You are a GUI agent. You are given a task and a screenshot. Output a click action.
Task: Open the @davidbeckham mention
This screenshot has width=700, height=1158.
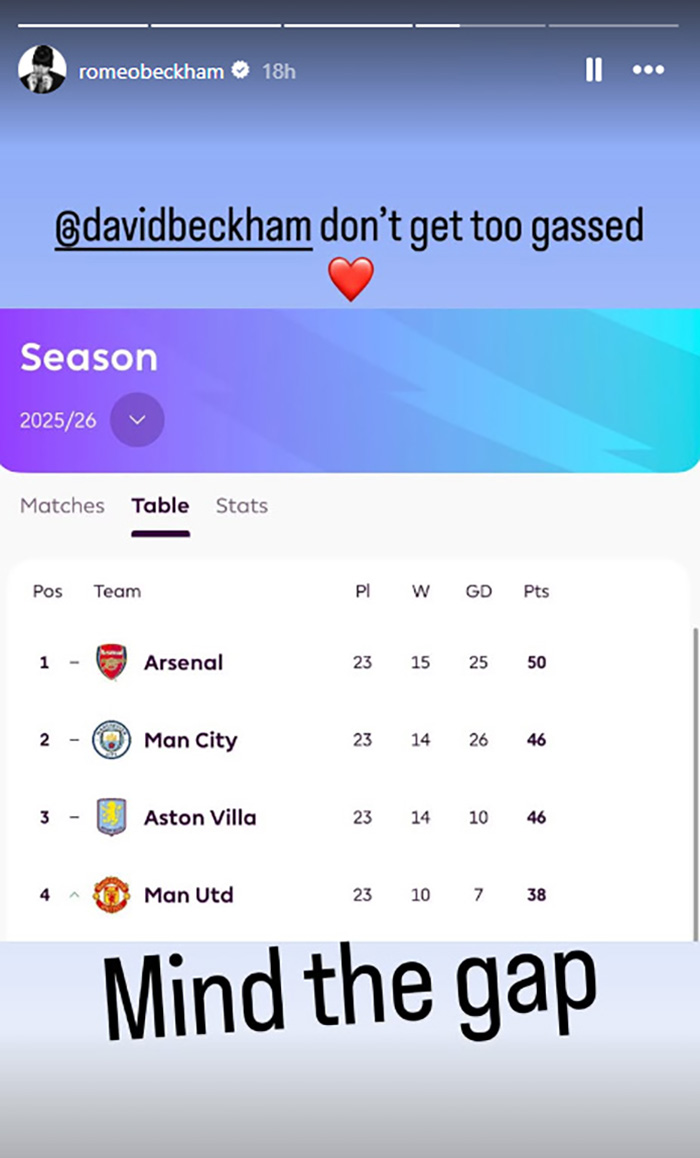182,225
